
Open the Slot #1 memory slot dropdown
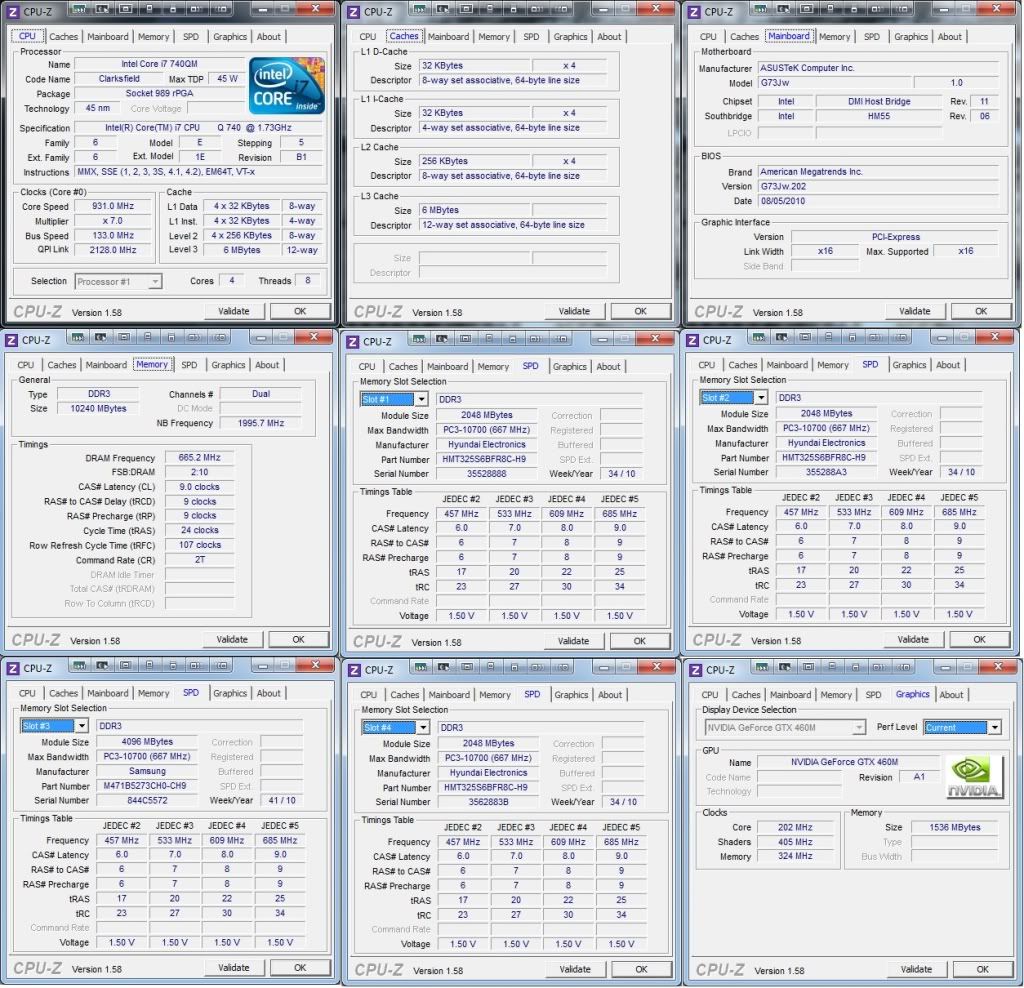coord(421,399)
